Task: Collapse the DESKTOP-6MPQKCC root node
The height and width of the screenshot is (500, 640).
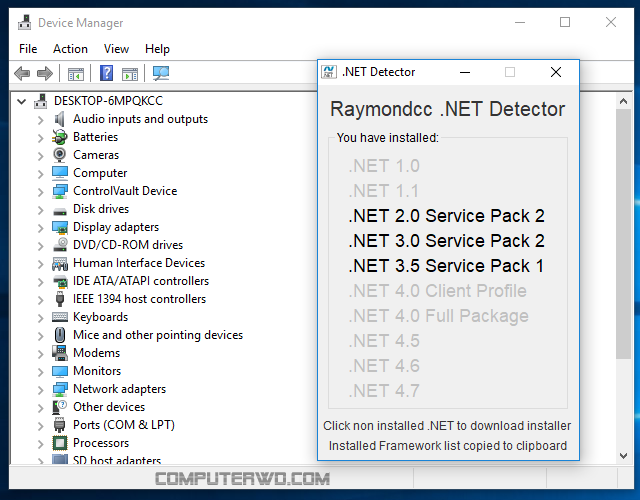Action: point(22,101)
